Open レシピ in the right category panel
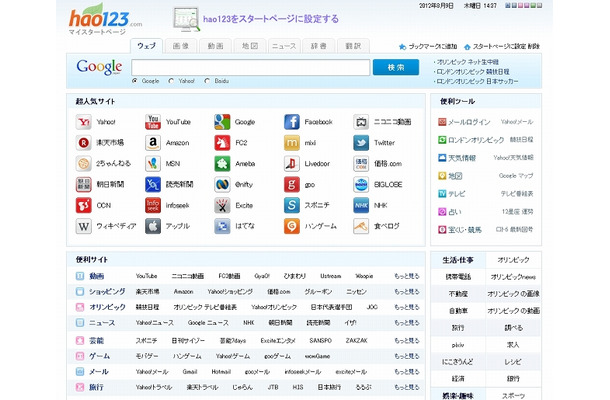The height and width of the screenshot is (400, 610). [513, 362]
